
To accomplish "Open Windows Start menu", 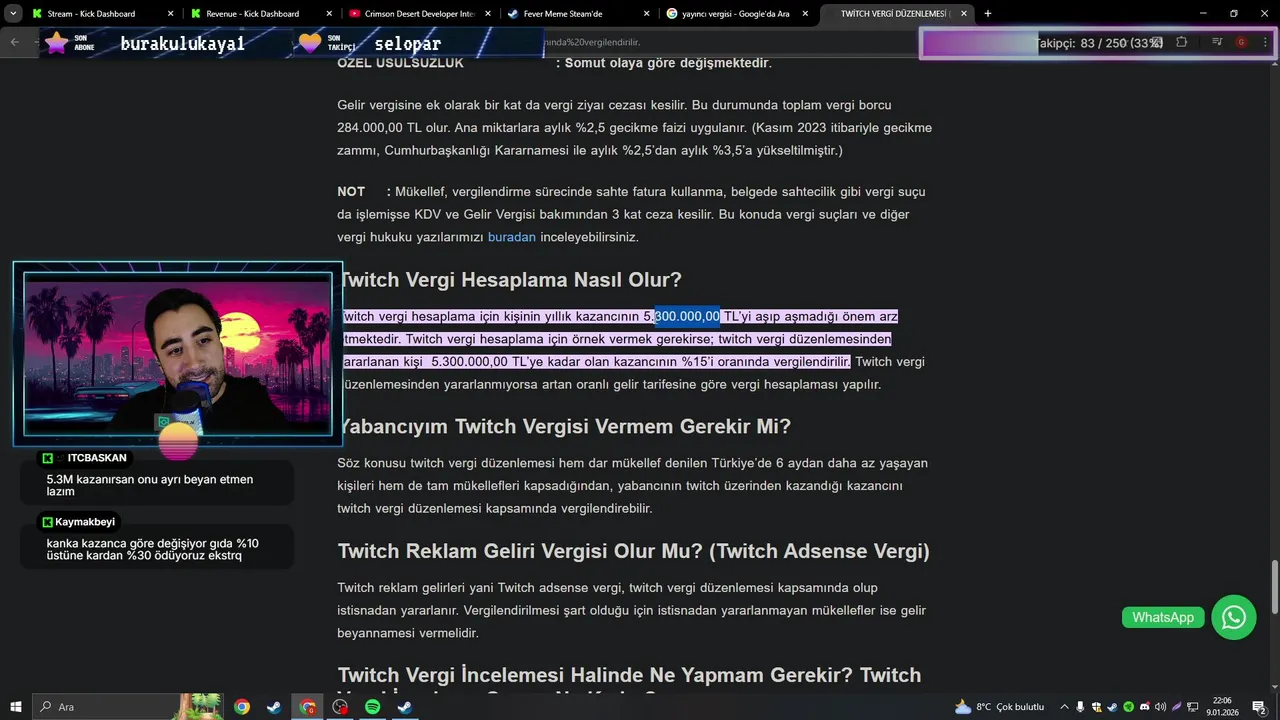I will 16,707.
